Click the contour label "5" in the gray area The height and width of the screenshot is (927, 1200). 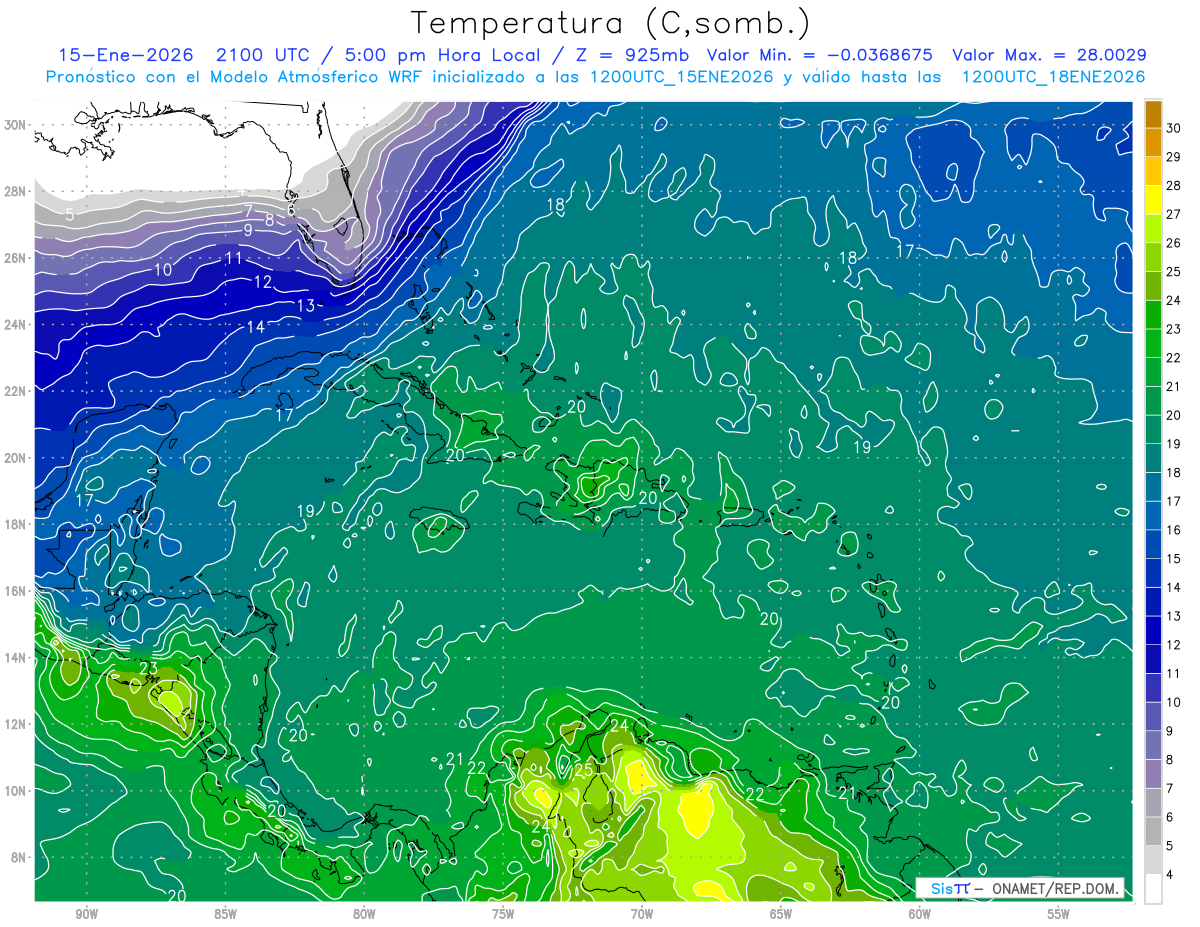[x=69, y=214]
